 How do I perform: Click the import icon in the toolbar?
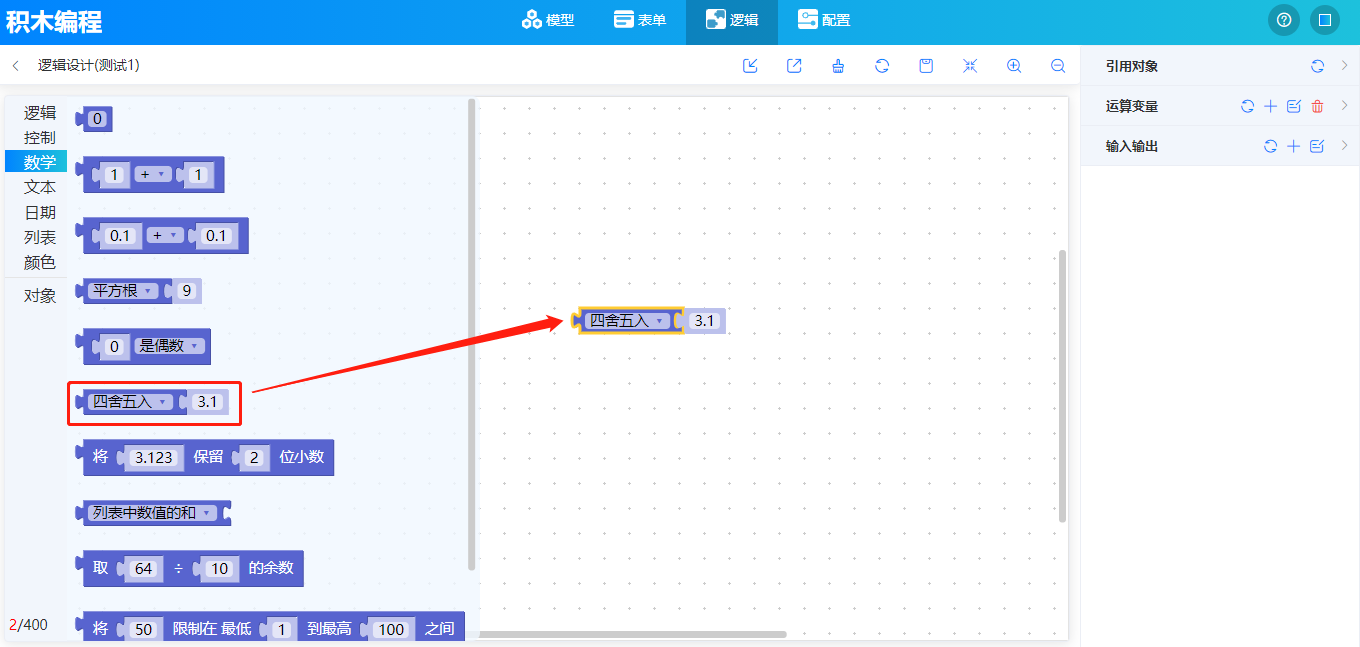pos(750,66)
